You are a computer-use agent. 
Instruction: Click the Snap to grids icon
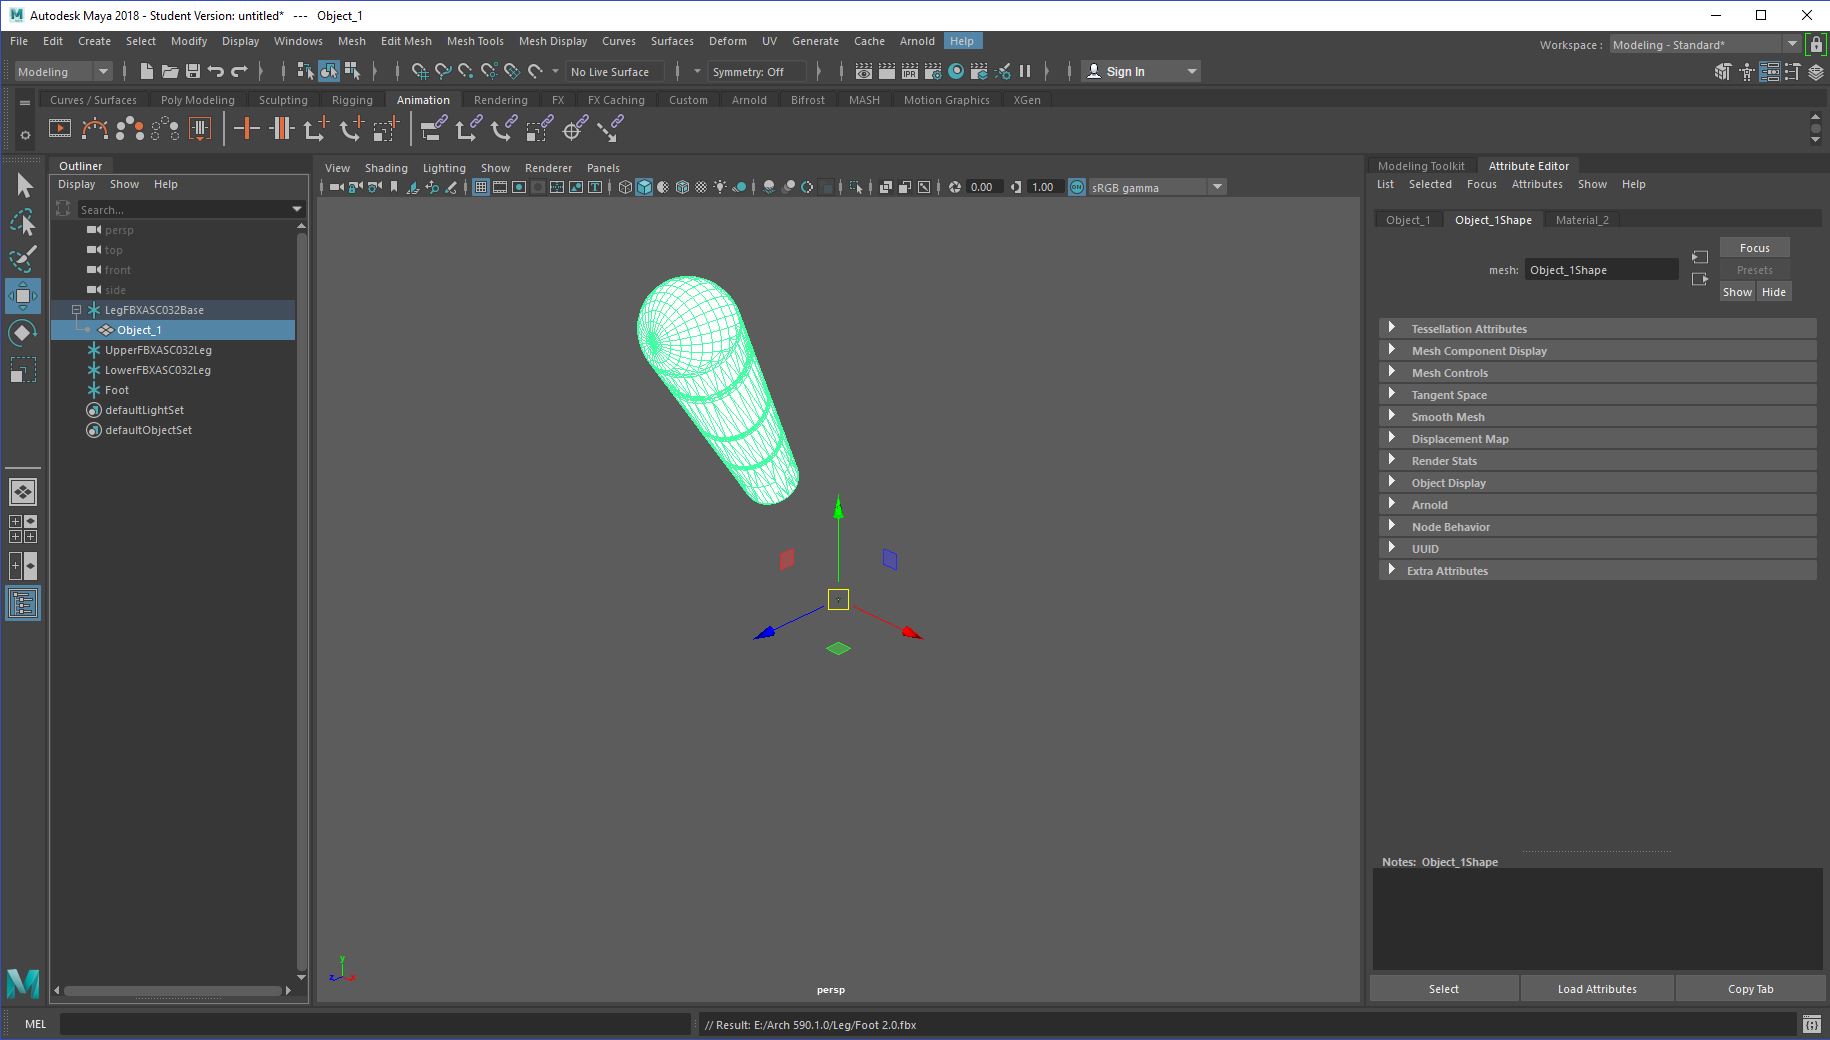click(420, 71)
